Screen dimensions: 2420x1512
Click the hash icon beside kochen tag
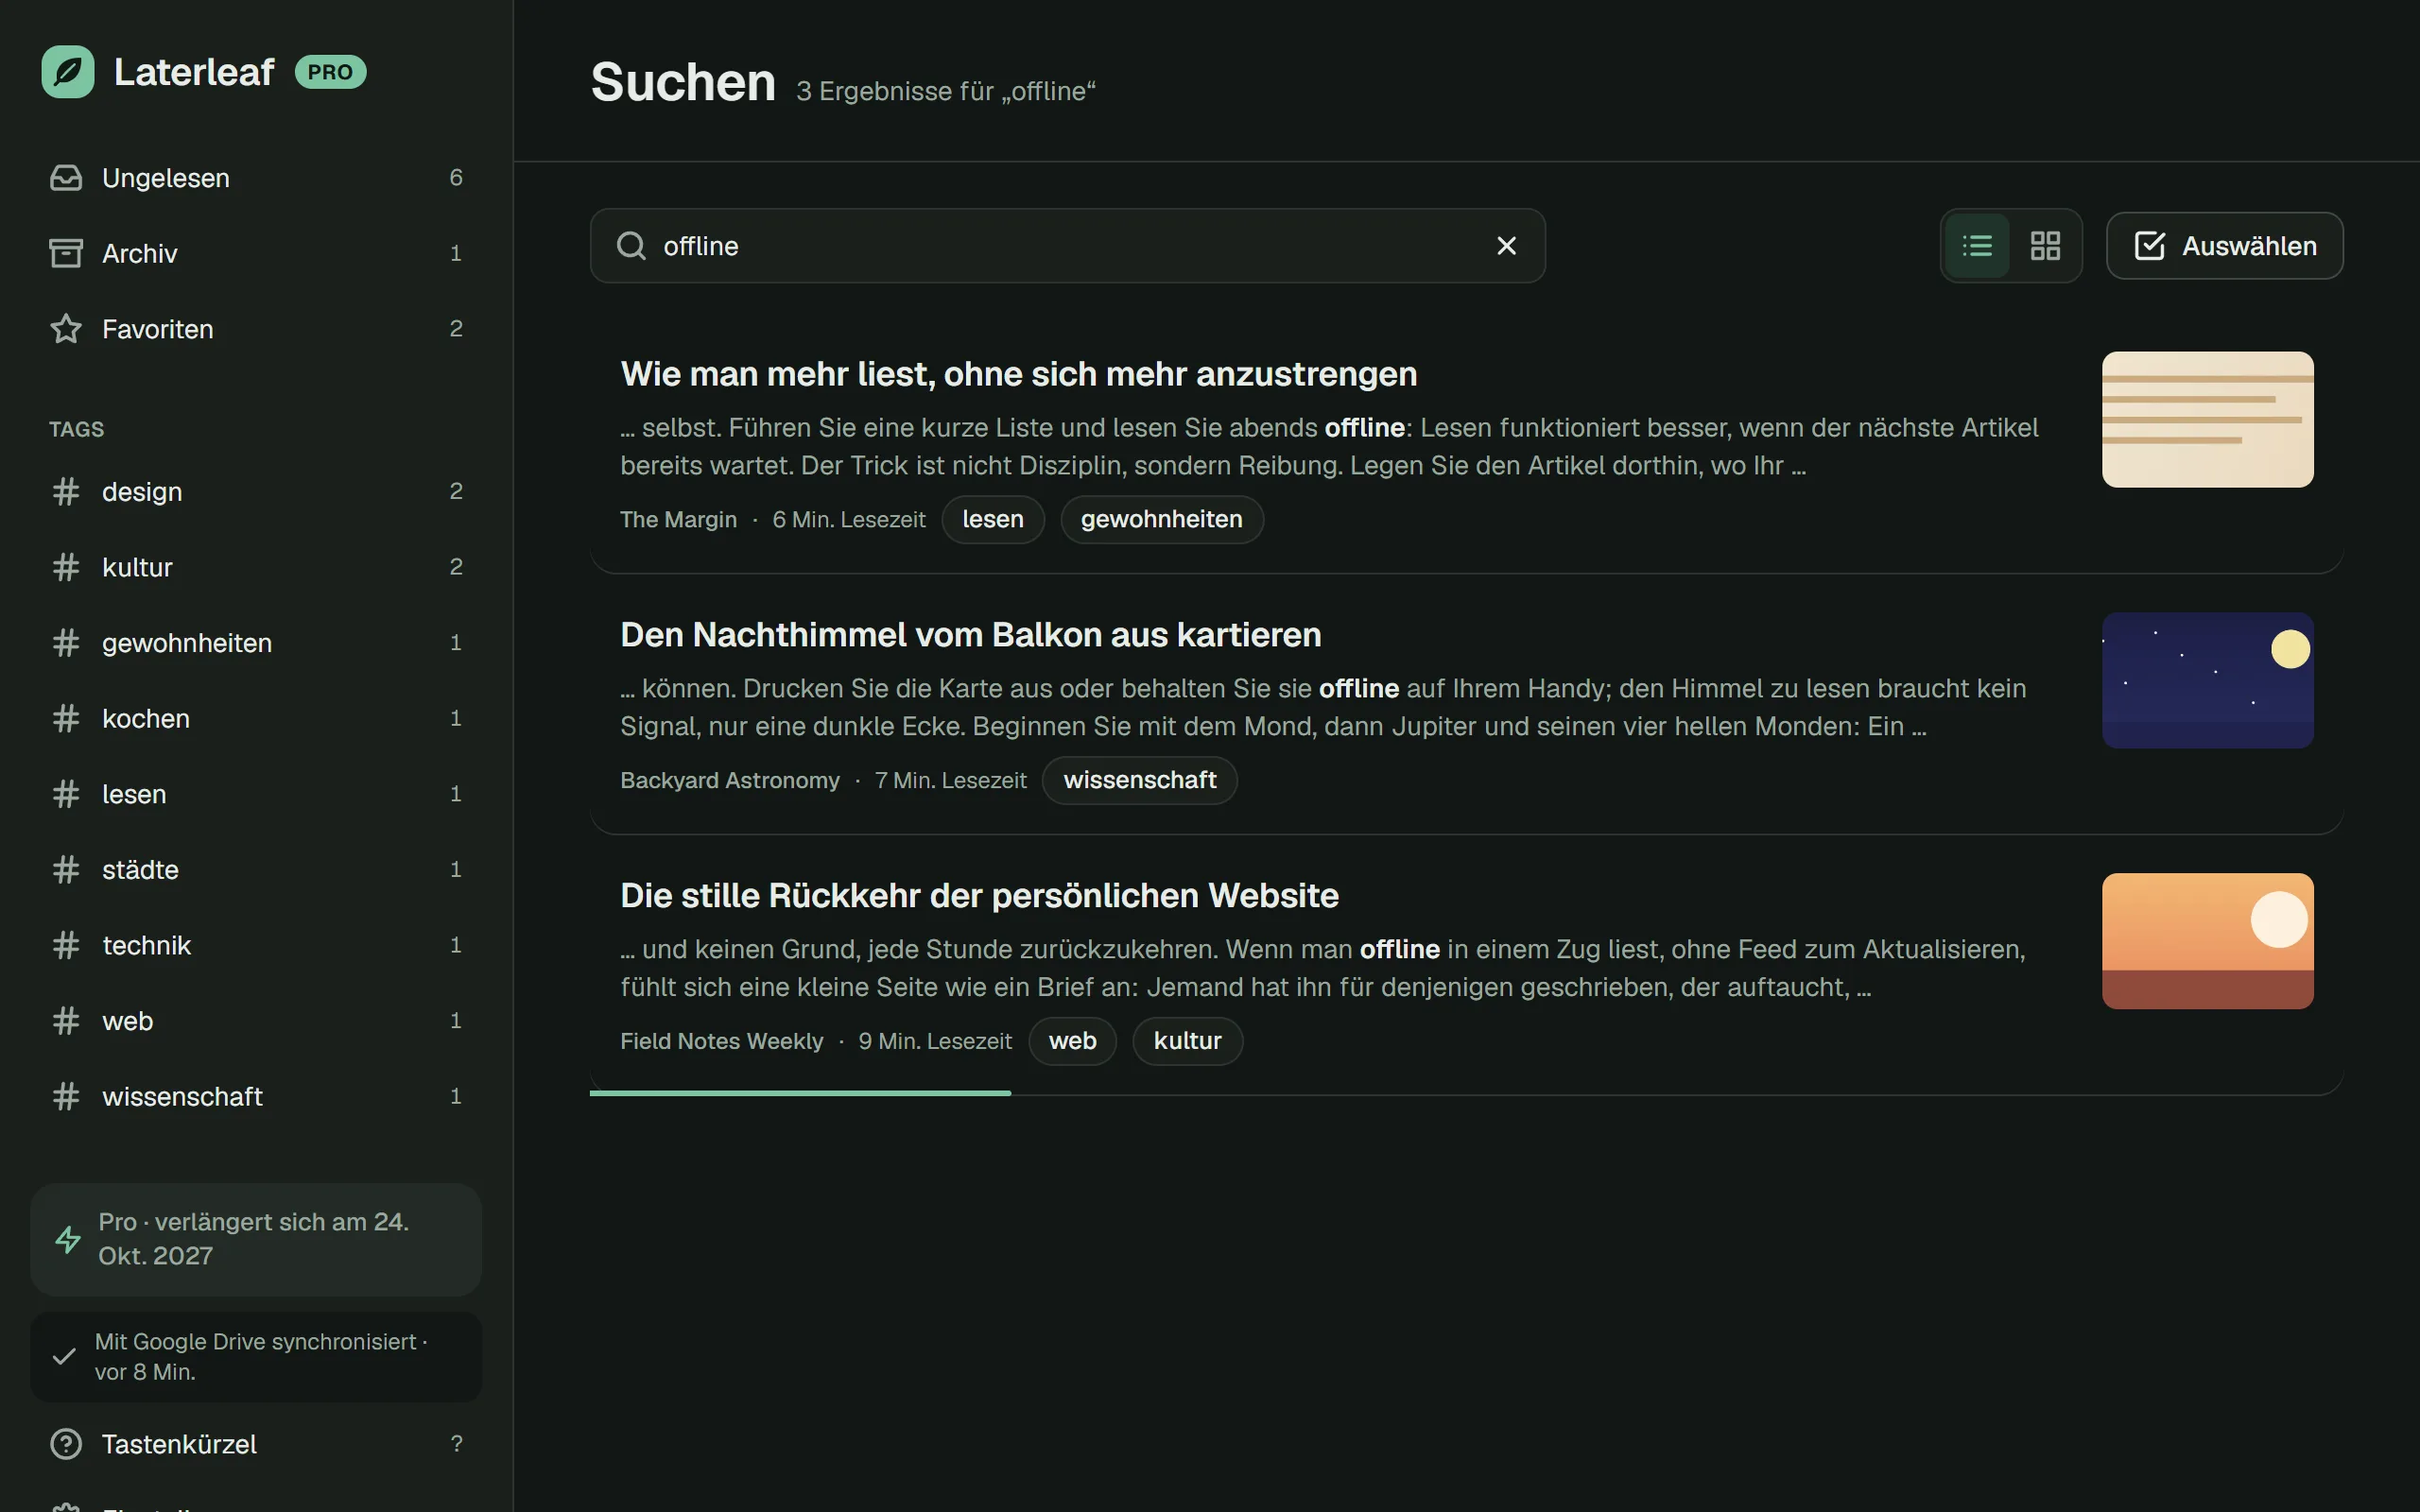66,718
